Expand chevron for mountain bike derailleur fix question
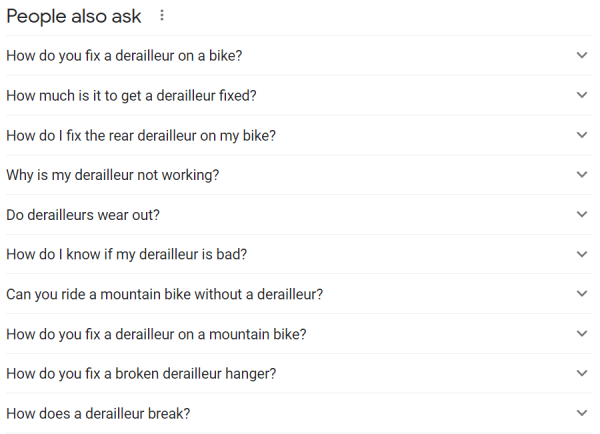This screenshot has width=600, height=434. (582, 333)
